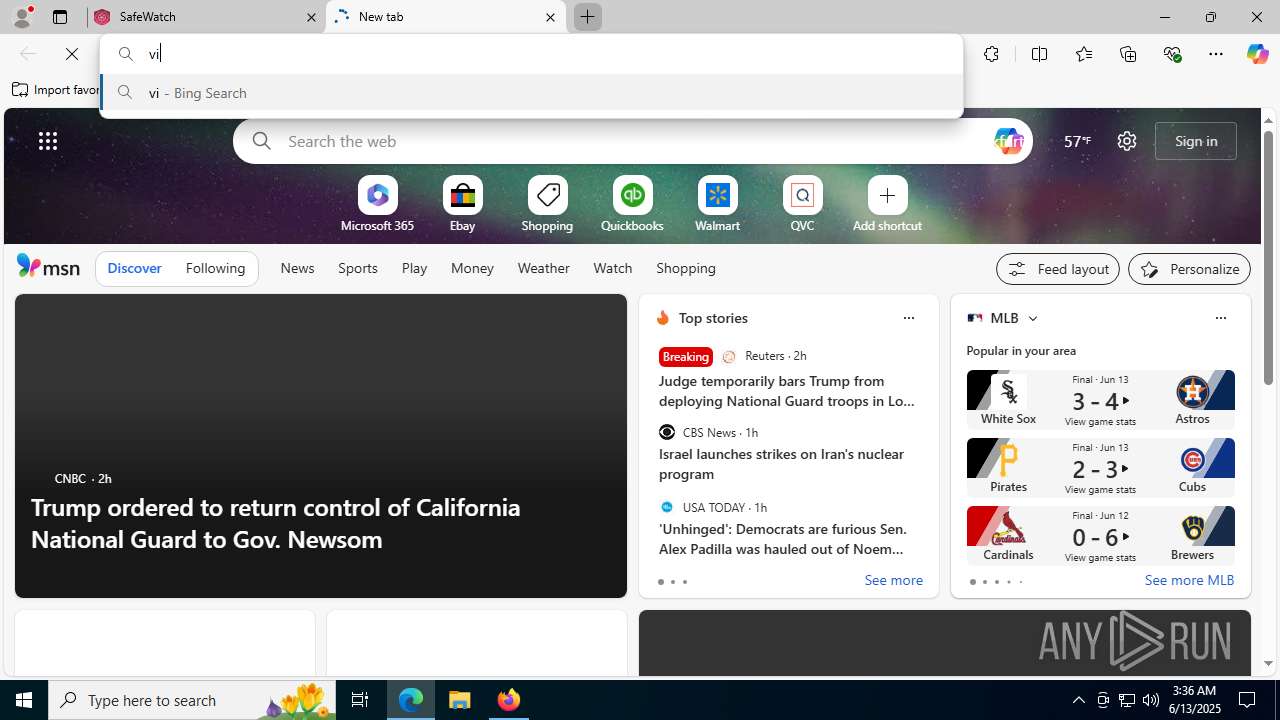Click See more MLB link
Screen dimensions: 1280x720
click(1189, 581)
